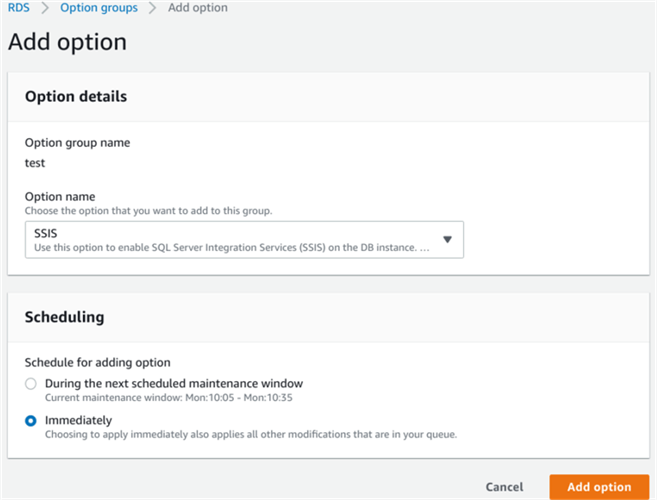Click the Add option page title
The width and height of the screenshot is (657, 500).
[x=67, y=42]
